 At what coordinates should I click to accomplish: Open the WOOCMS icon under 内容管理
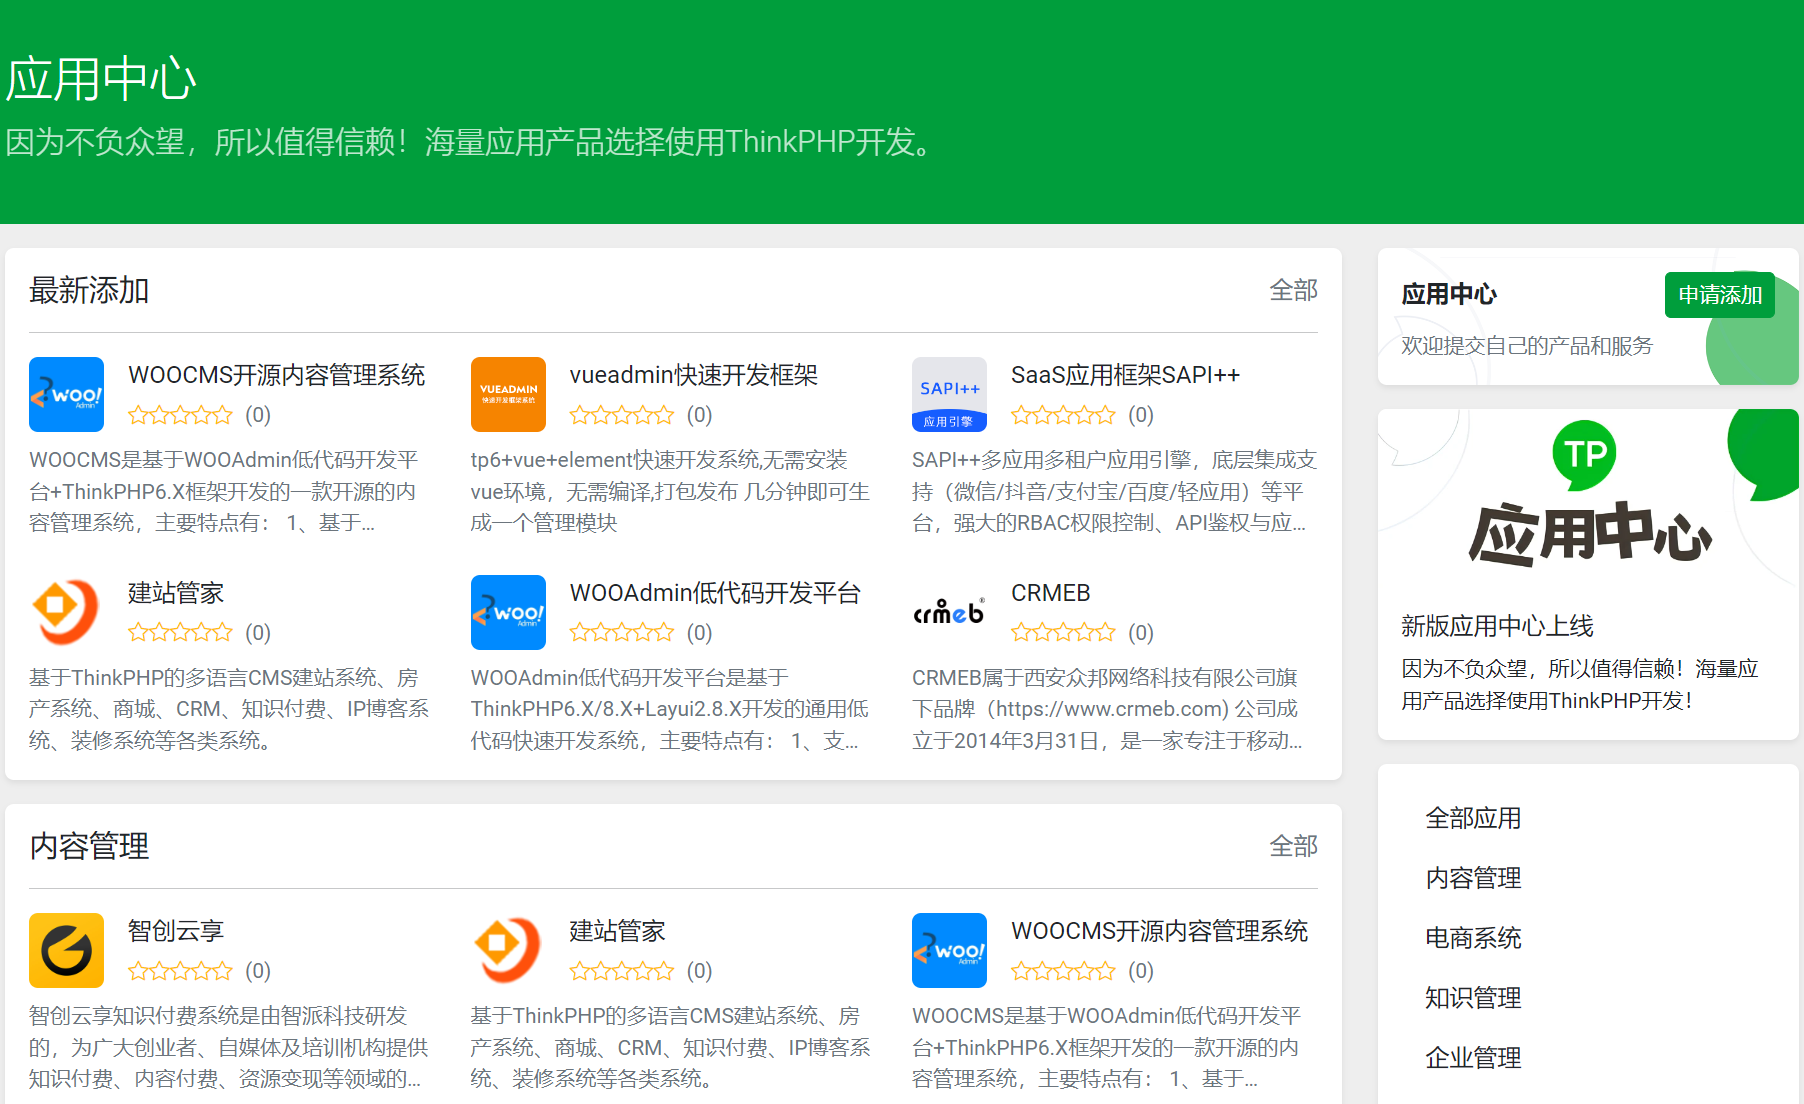[949, 950]
